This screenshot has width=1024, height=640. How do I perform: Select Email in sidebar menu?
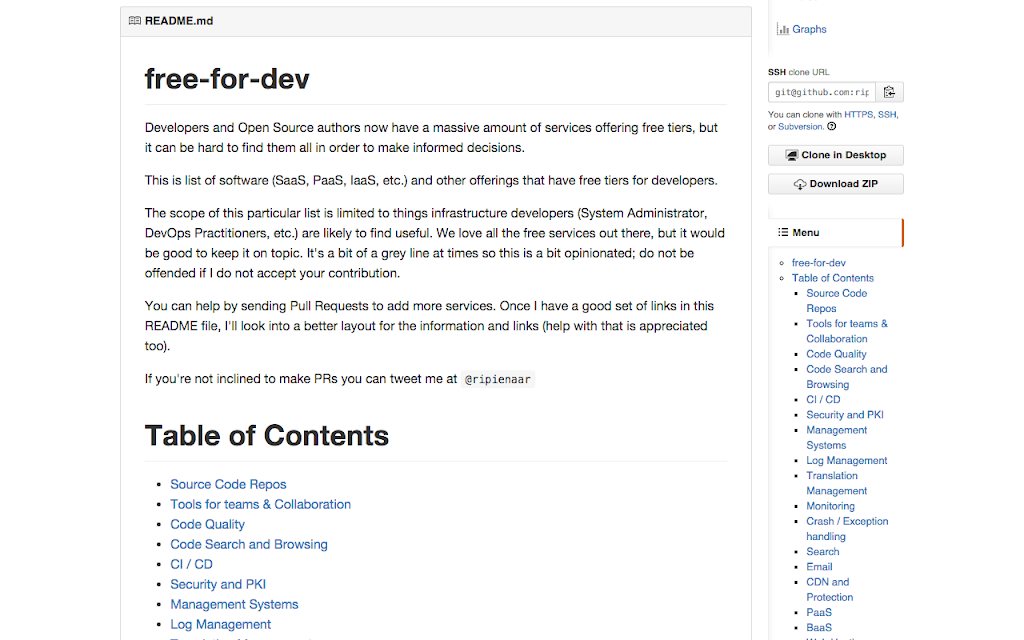pos(819,567)
